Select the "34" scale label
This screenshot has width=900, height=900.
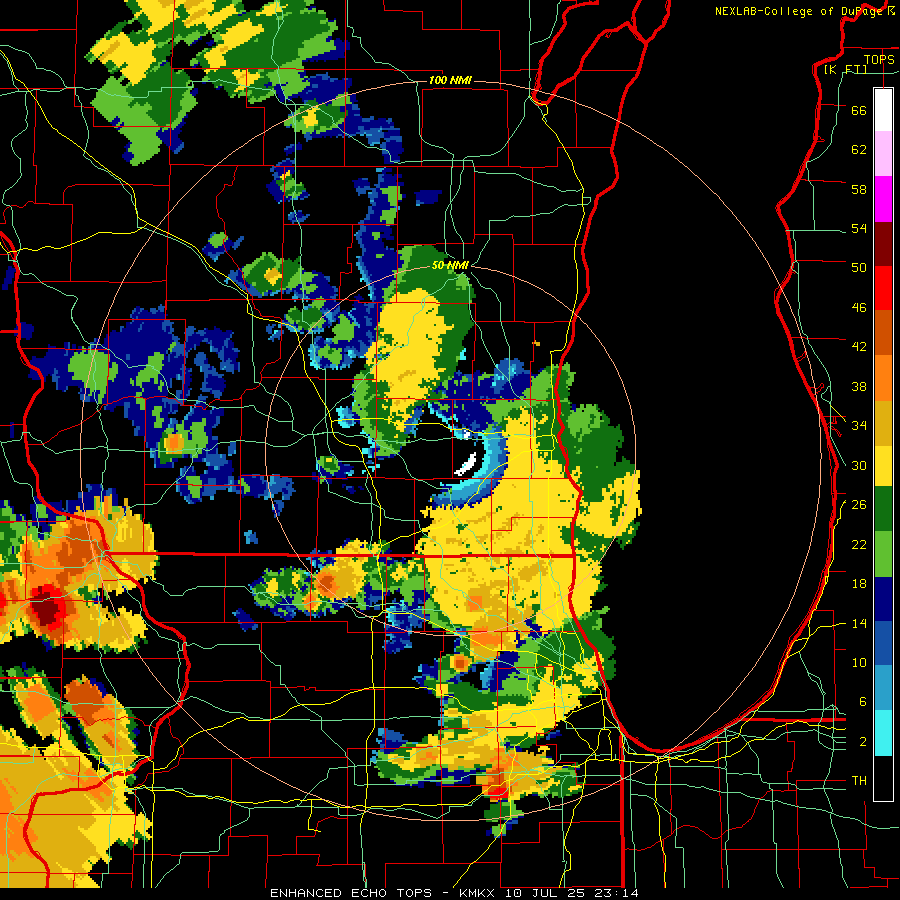point(859,426)
